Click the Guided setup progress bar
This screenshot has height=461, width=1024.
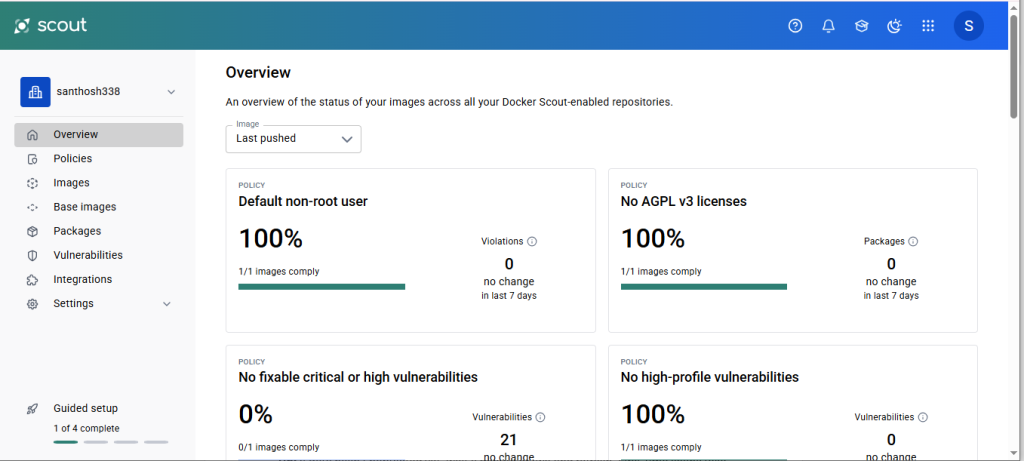pyautogui.click(x=111, y=442)
